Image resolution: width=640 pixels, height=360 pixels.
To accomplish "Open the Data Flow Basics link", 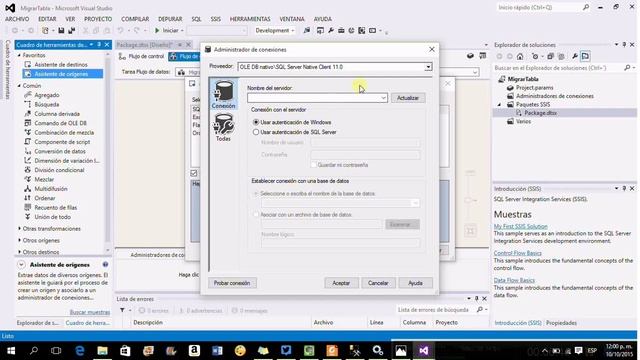I will point(514,280).
